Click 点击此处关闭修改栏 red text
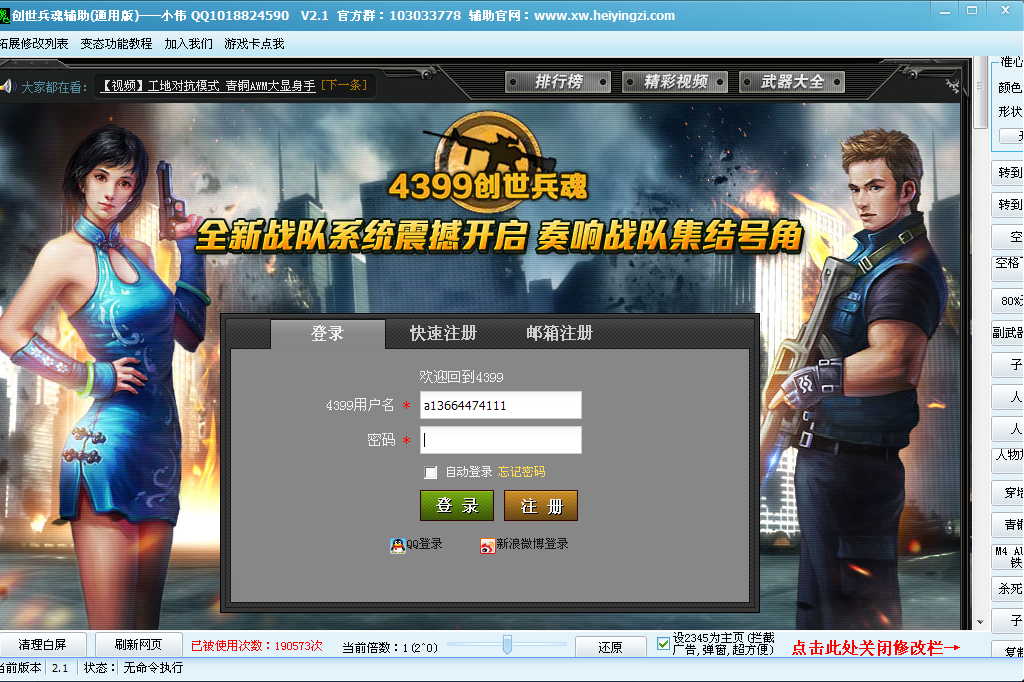The height and width of the screenshot is (682, 1024). (x=876, y=648)
